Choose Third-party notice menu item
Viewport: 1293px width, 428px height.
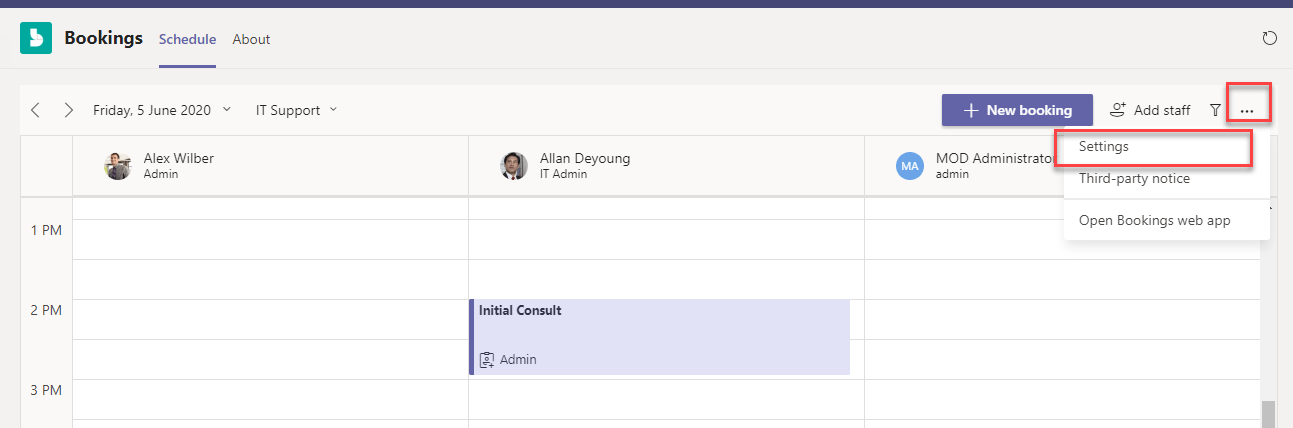(x=1134, y=179)
